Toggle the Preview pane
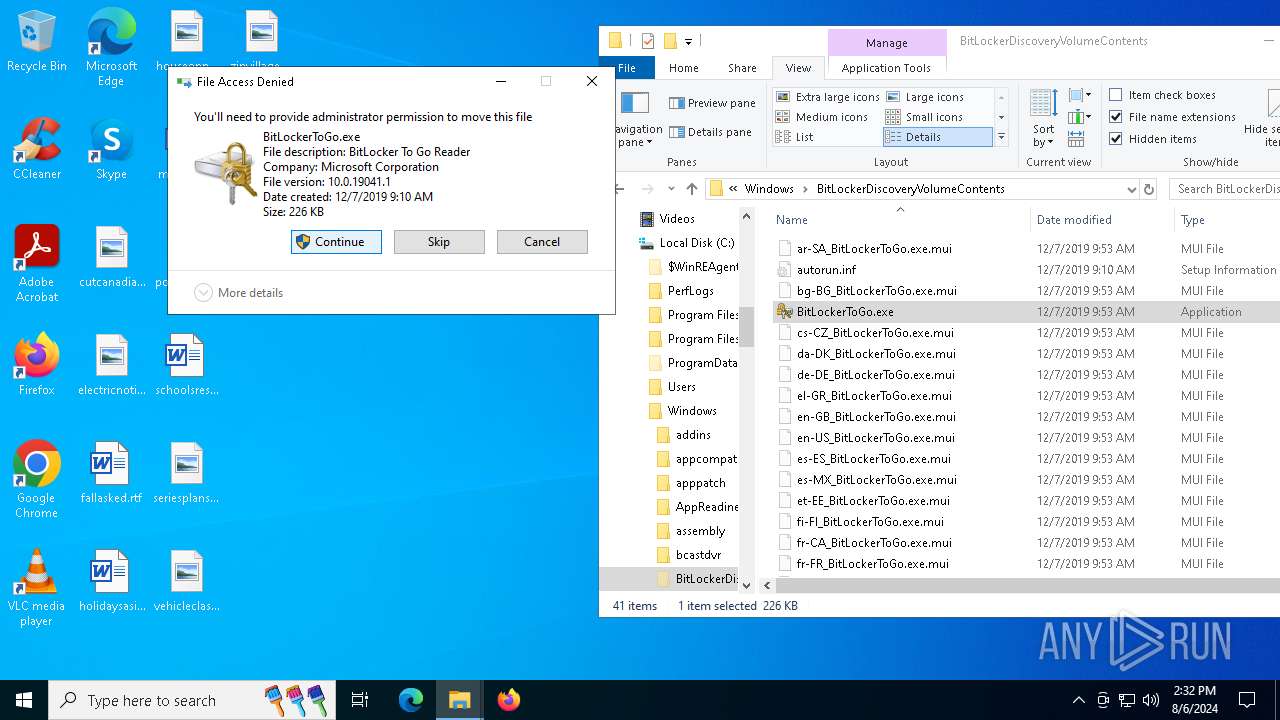Image resolution: width=1280 pixels, height=720 pixels. point(712,103)
